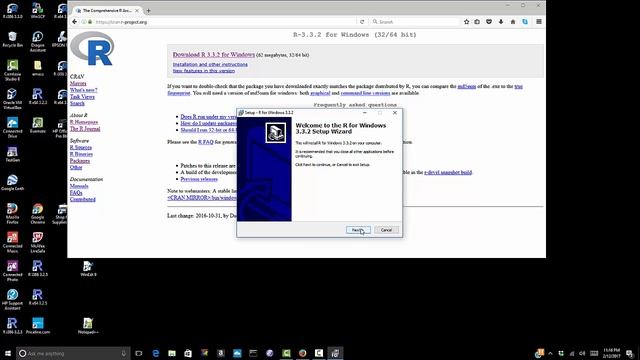Click Firefox back arrow button
Image resolution: width=640 pixels, height=360 pixels.
point(74,22)
